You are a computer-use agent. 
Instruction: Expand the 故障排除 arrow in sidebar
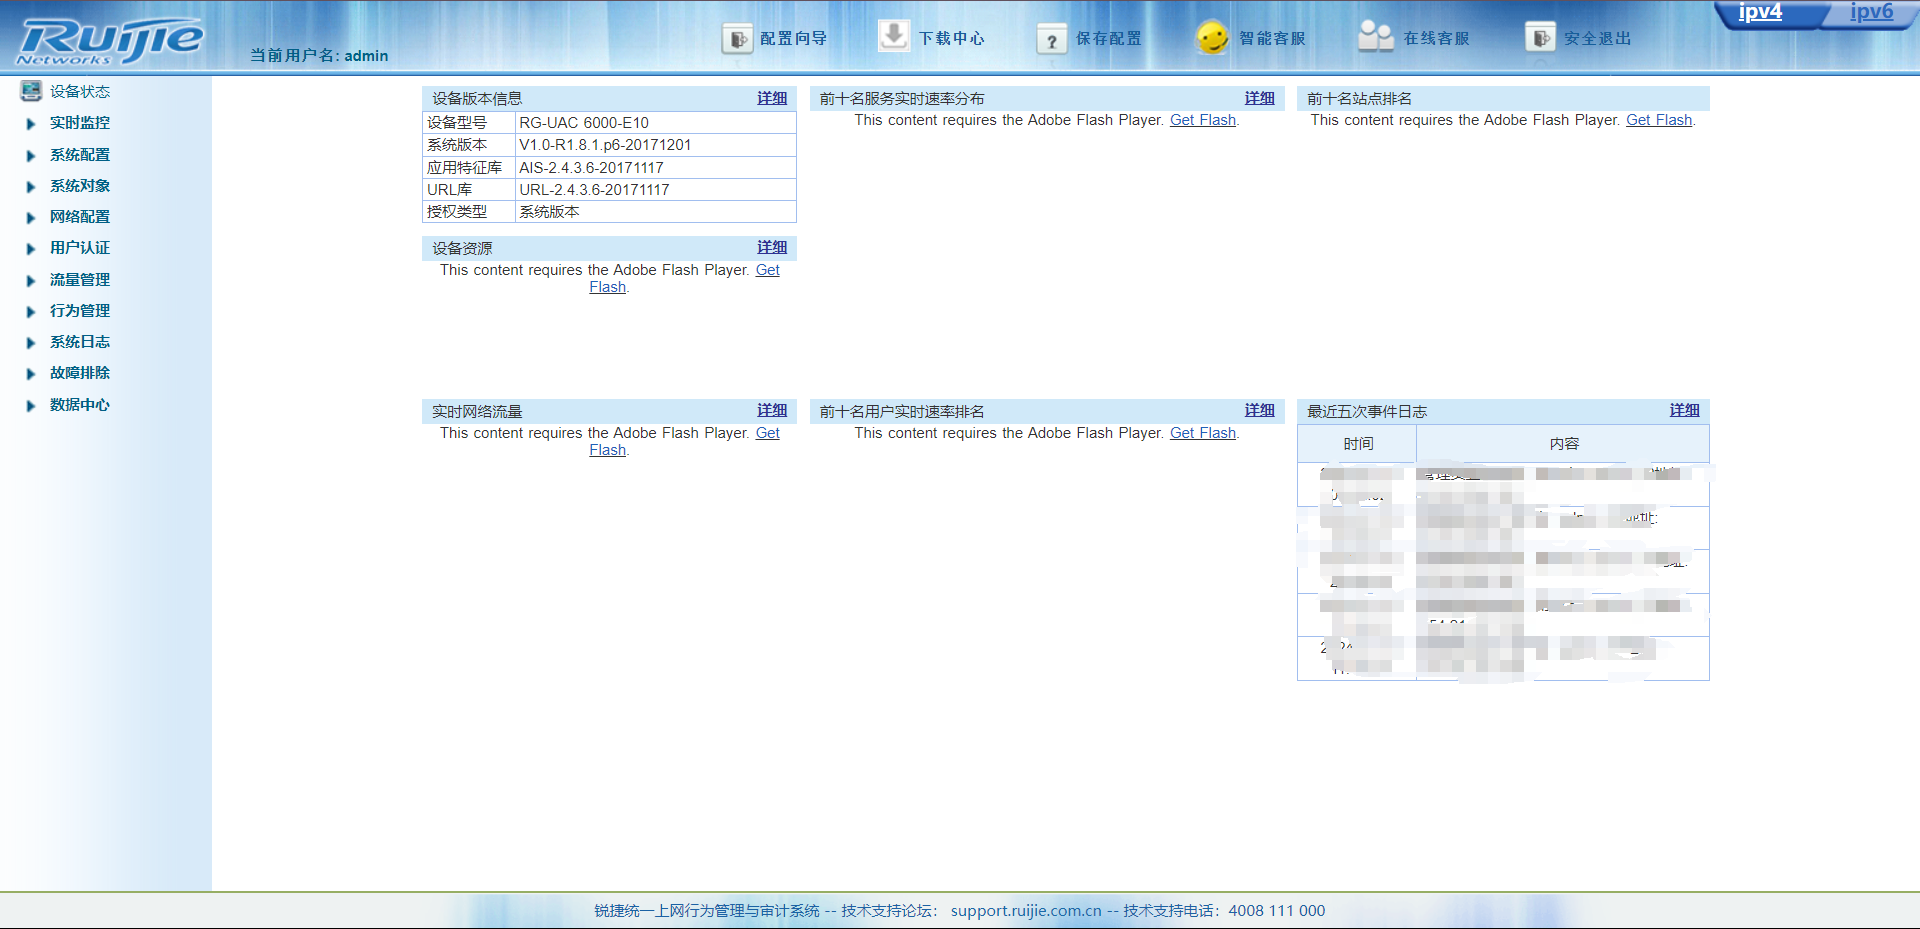[x=31, y=374]
